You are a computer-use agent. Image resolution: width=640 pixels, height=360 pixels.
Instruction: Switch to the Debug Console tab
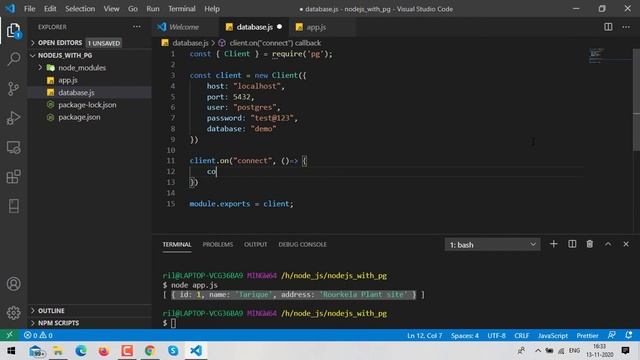pyautogui.click(x=302, y=244)
